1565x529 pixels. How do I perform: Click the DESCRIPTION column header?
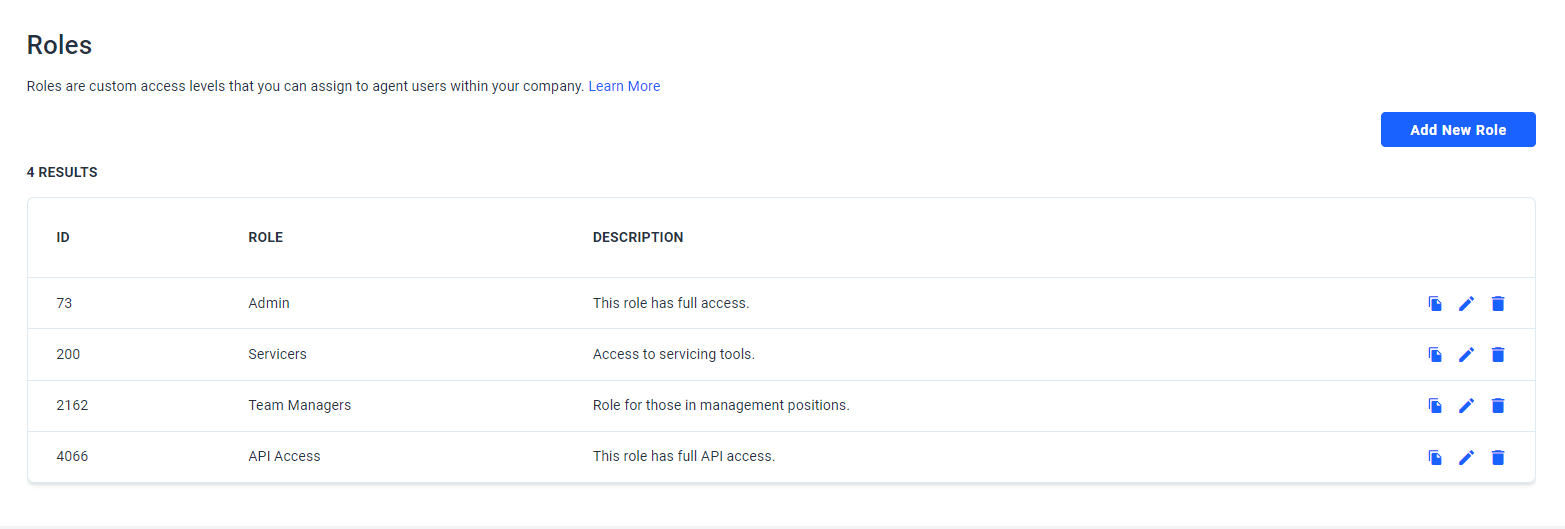click(x=638, y=238)
